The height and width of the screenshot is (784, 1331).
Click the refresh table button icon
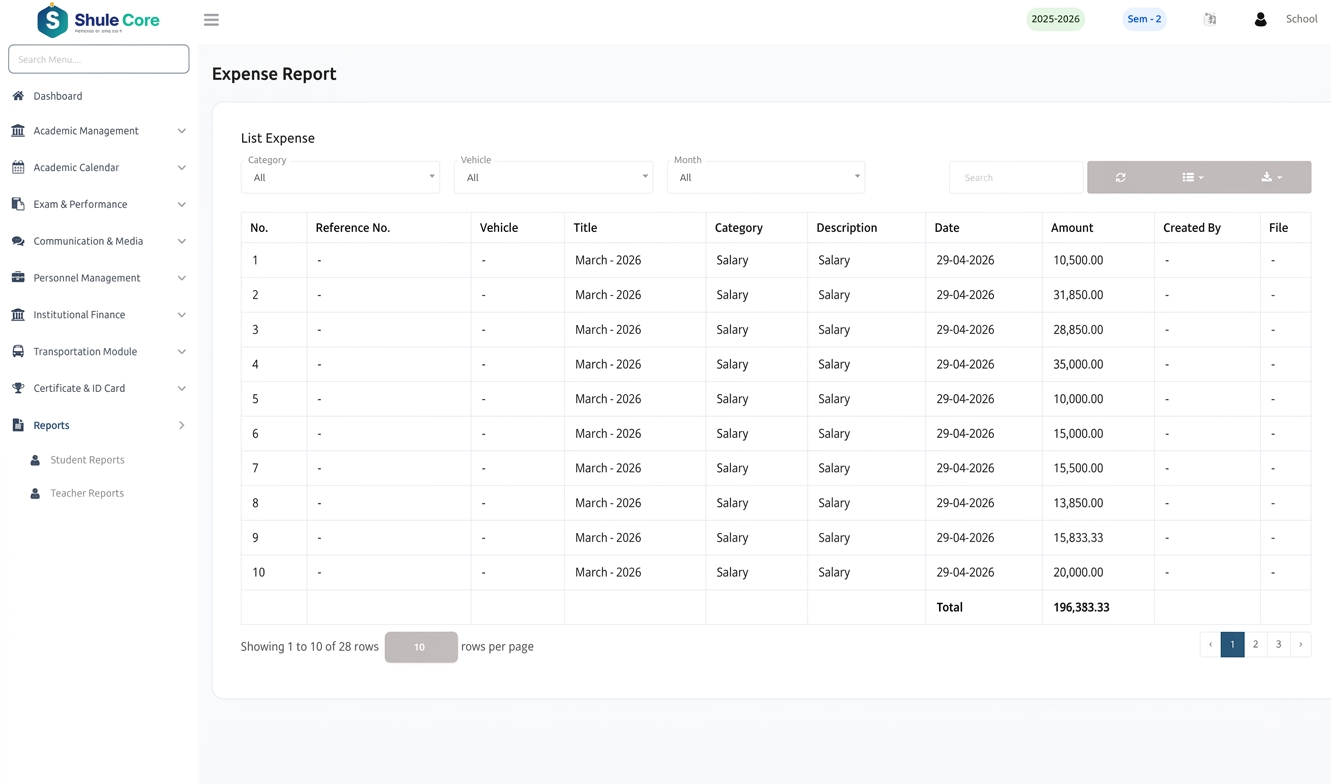1120,177
